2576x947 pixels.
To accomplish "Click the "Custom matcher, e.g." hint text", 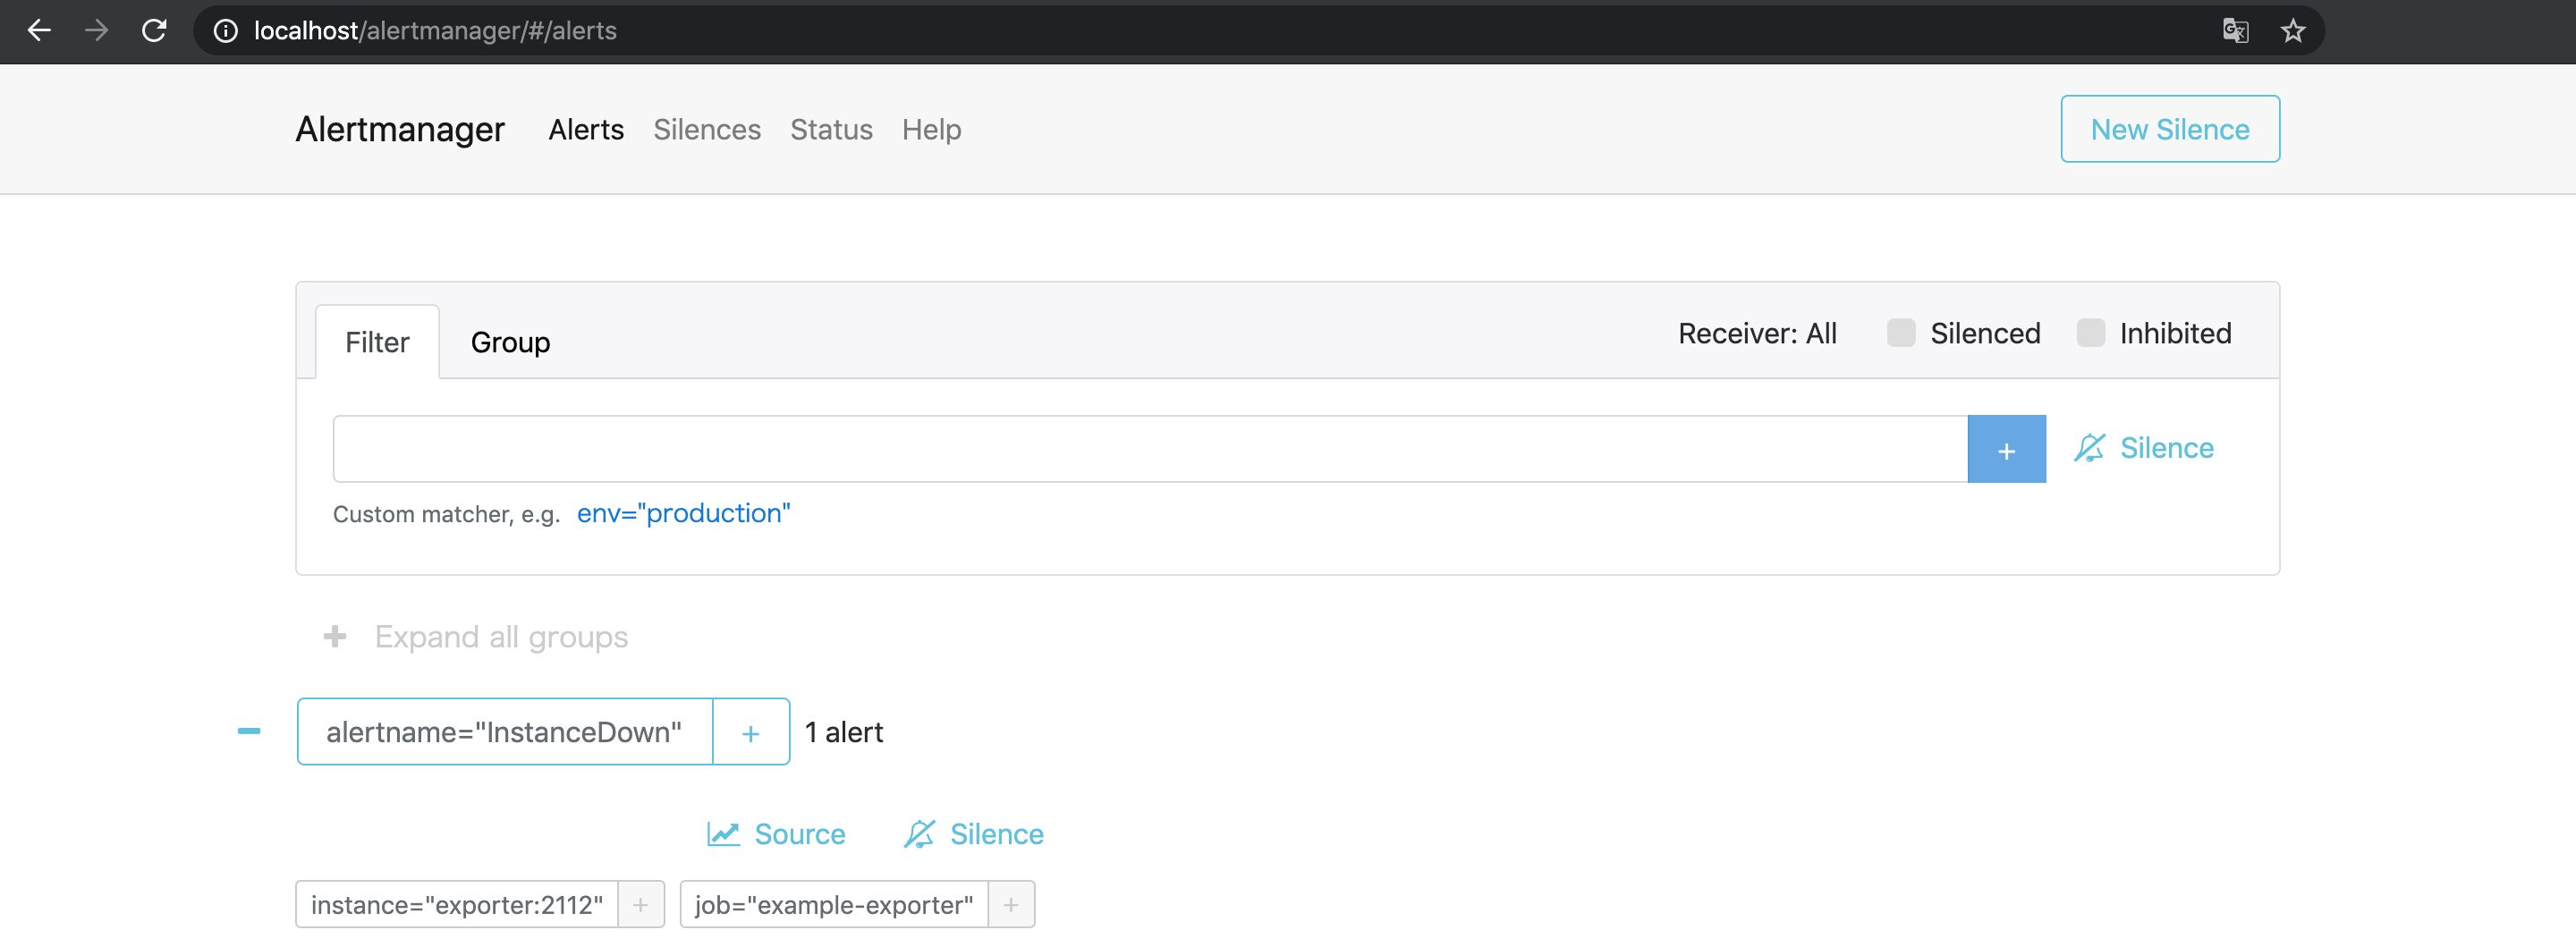I will pyautogui.click(x=446, y=514).
